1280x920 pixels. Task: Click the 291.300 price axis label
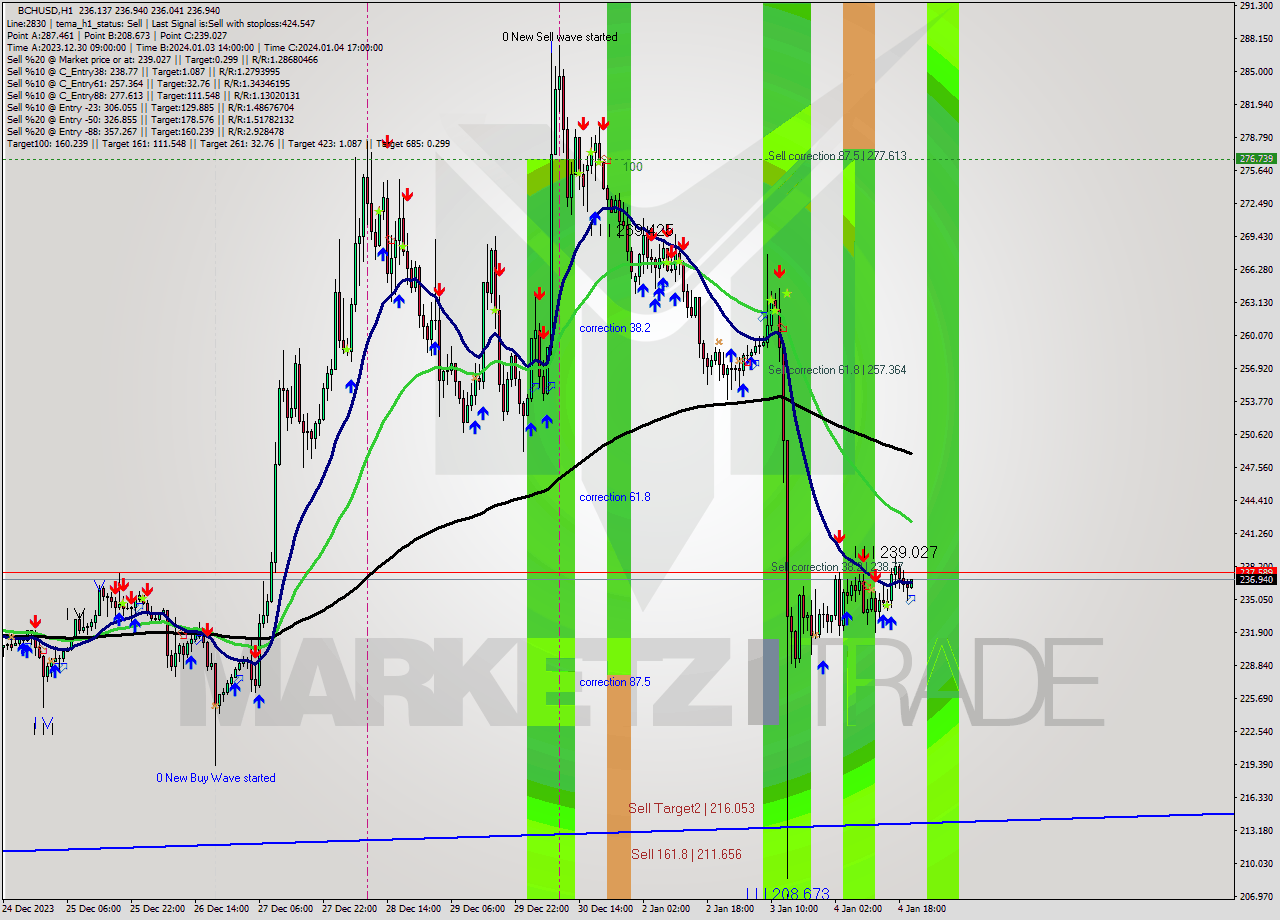1256,6
